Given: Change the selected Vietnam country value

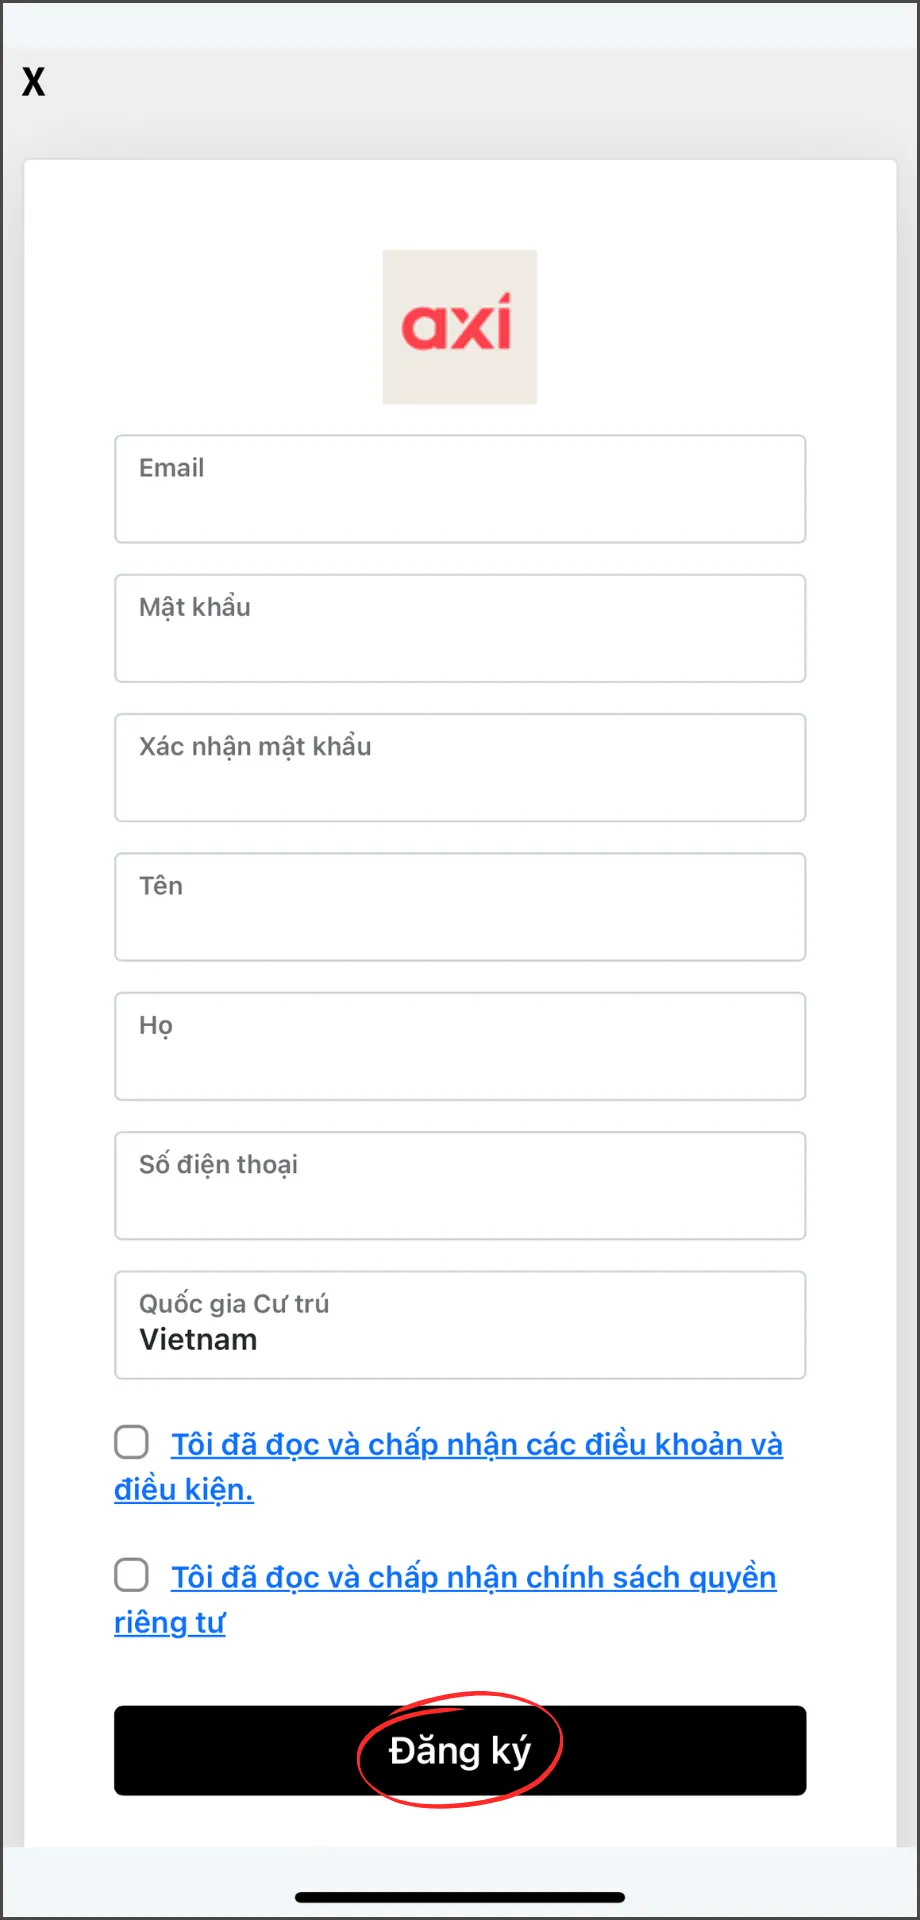Looking at the screenshot, I should (x=198, y=1340).
